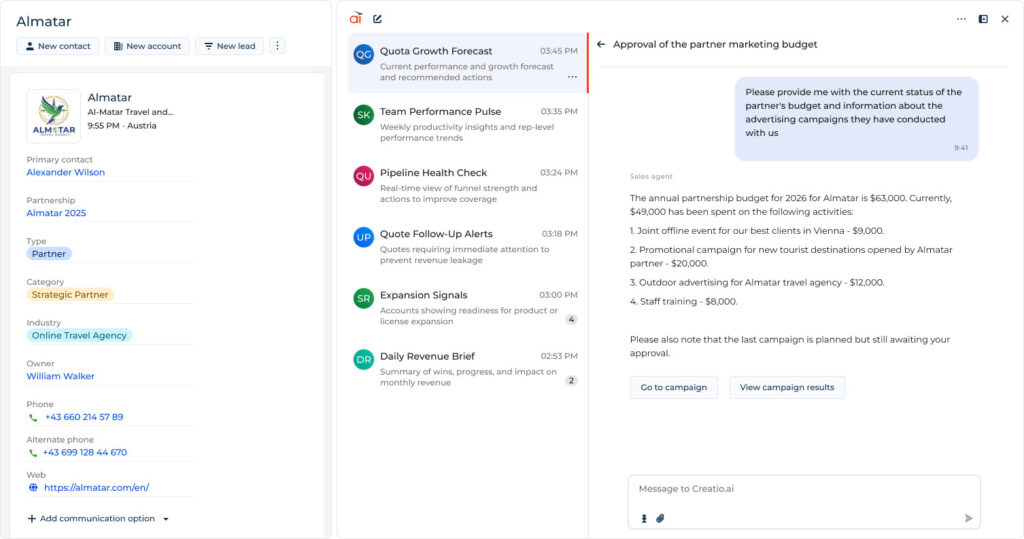Click the Almatar company logo thumbnail
This screenshot has height=539, width=1024.
54,116
